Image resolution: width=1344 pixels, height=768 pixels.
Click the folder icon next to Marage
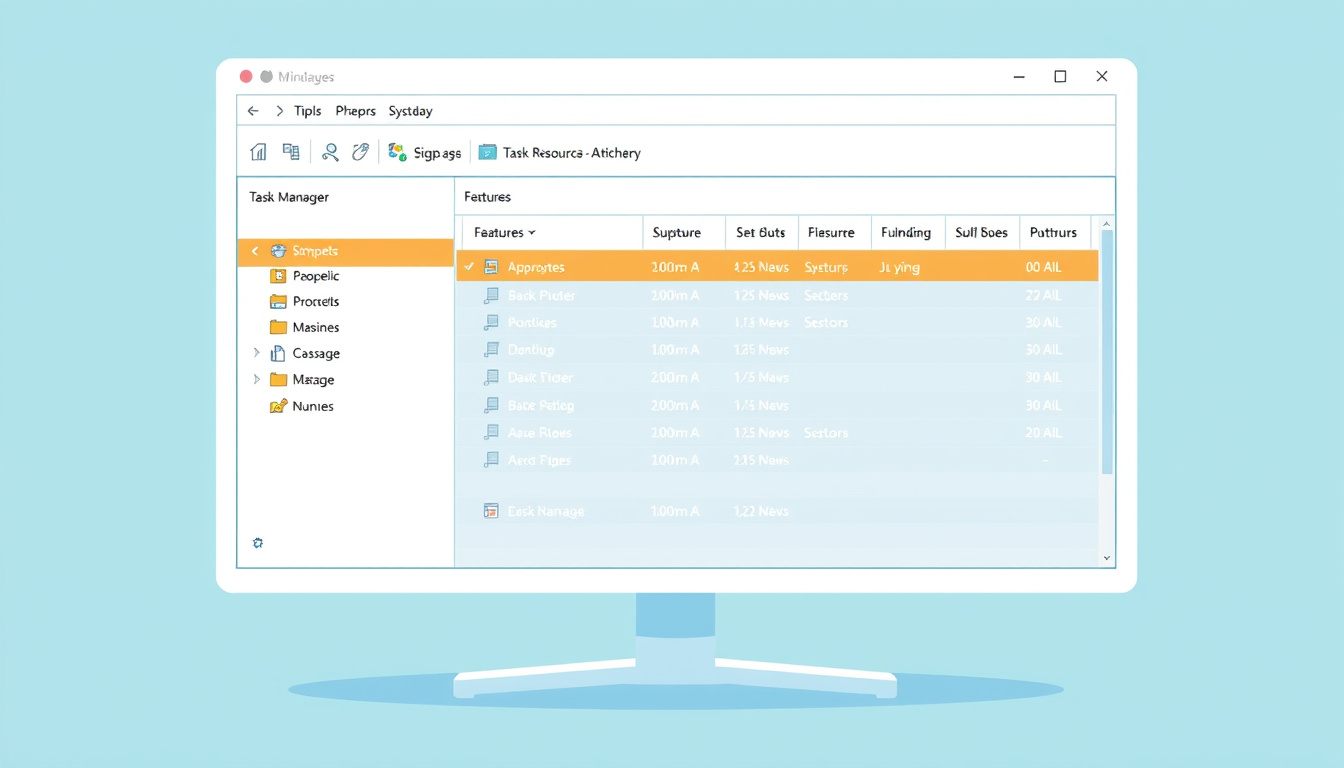[278, 379]
